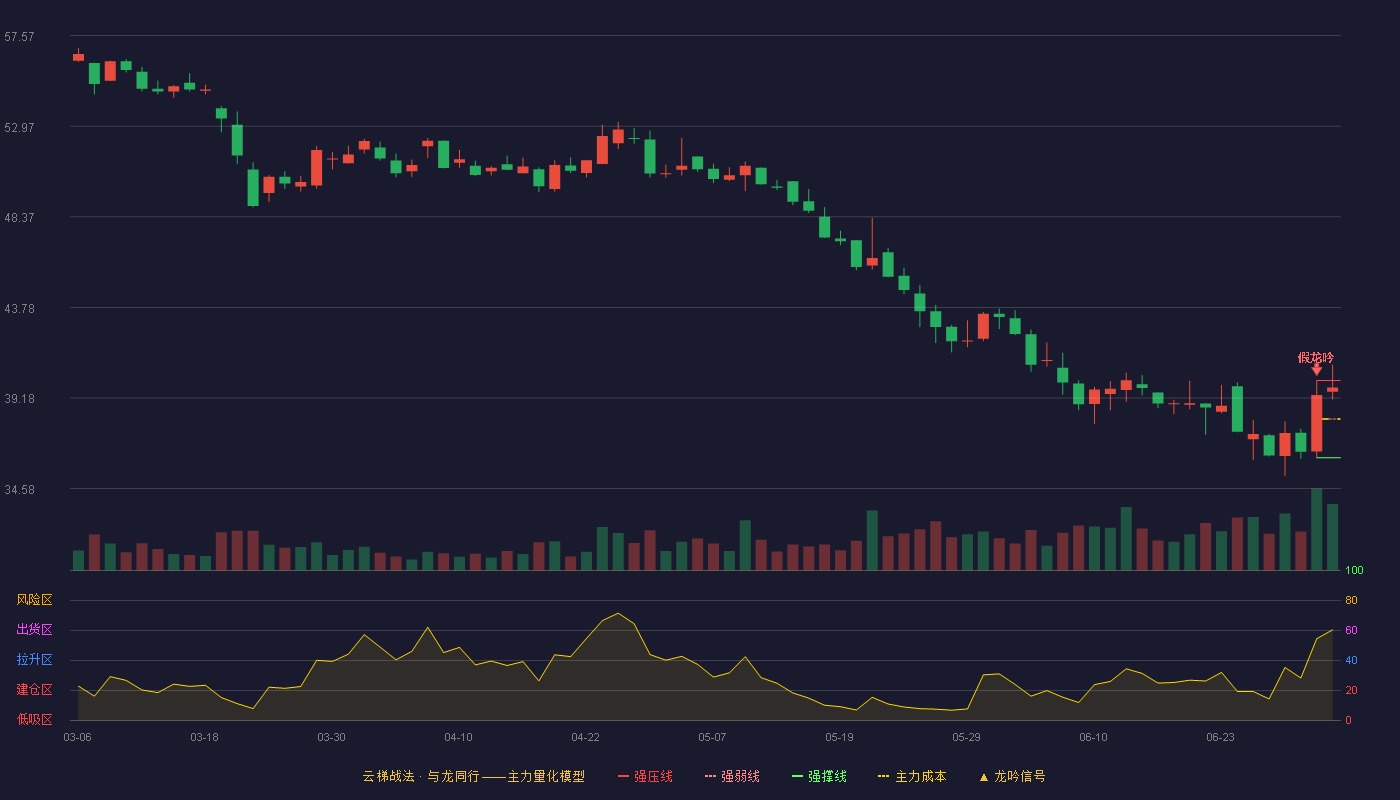Select the 建仓区 zone label
The height and width of the screenshot is (800, 1400).
[x=34, y=690]
